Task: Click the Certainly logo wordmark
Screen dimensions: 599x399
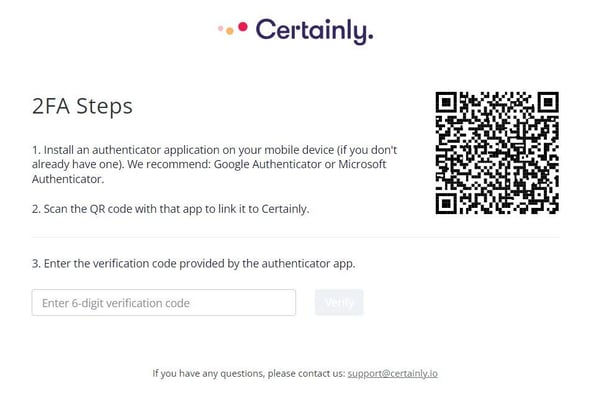Action: pyautogui.click(x=314, y=31)
